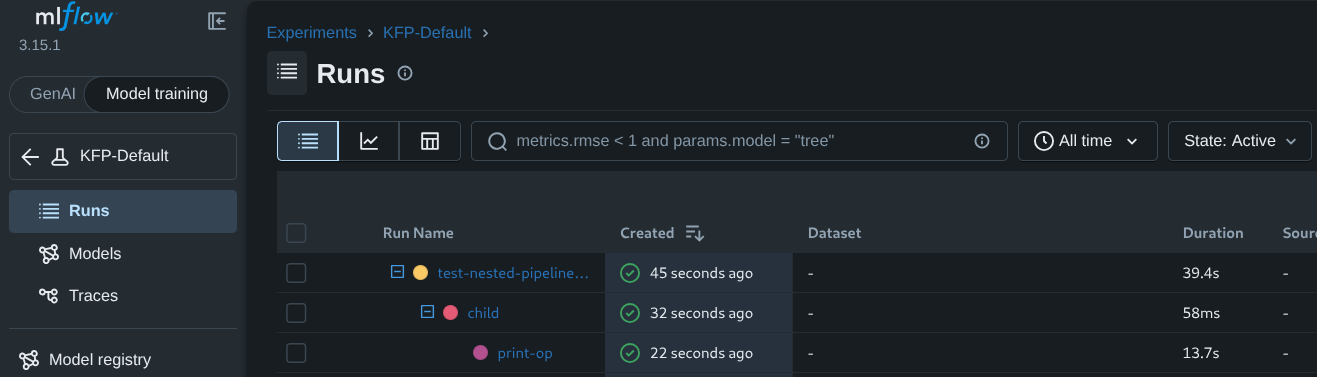This screenshot has height=377, width=1317.
Task: Open the info tooltip next to the Runs title
Action: click(405, 73)
